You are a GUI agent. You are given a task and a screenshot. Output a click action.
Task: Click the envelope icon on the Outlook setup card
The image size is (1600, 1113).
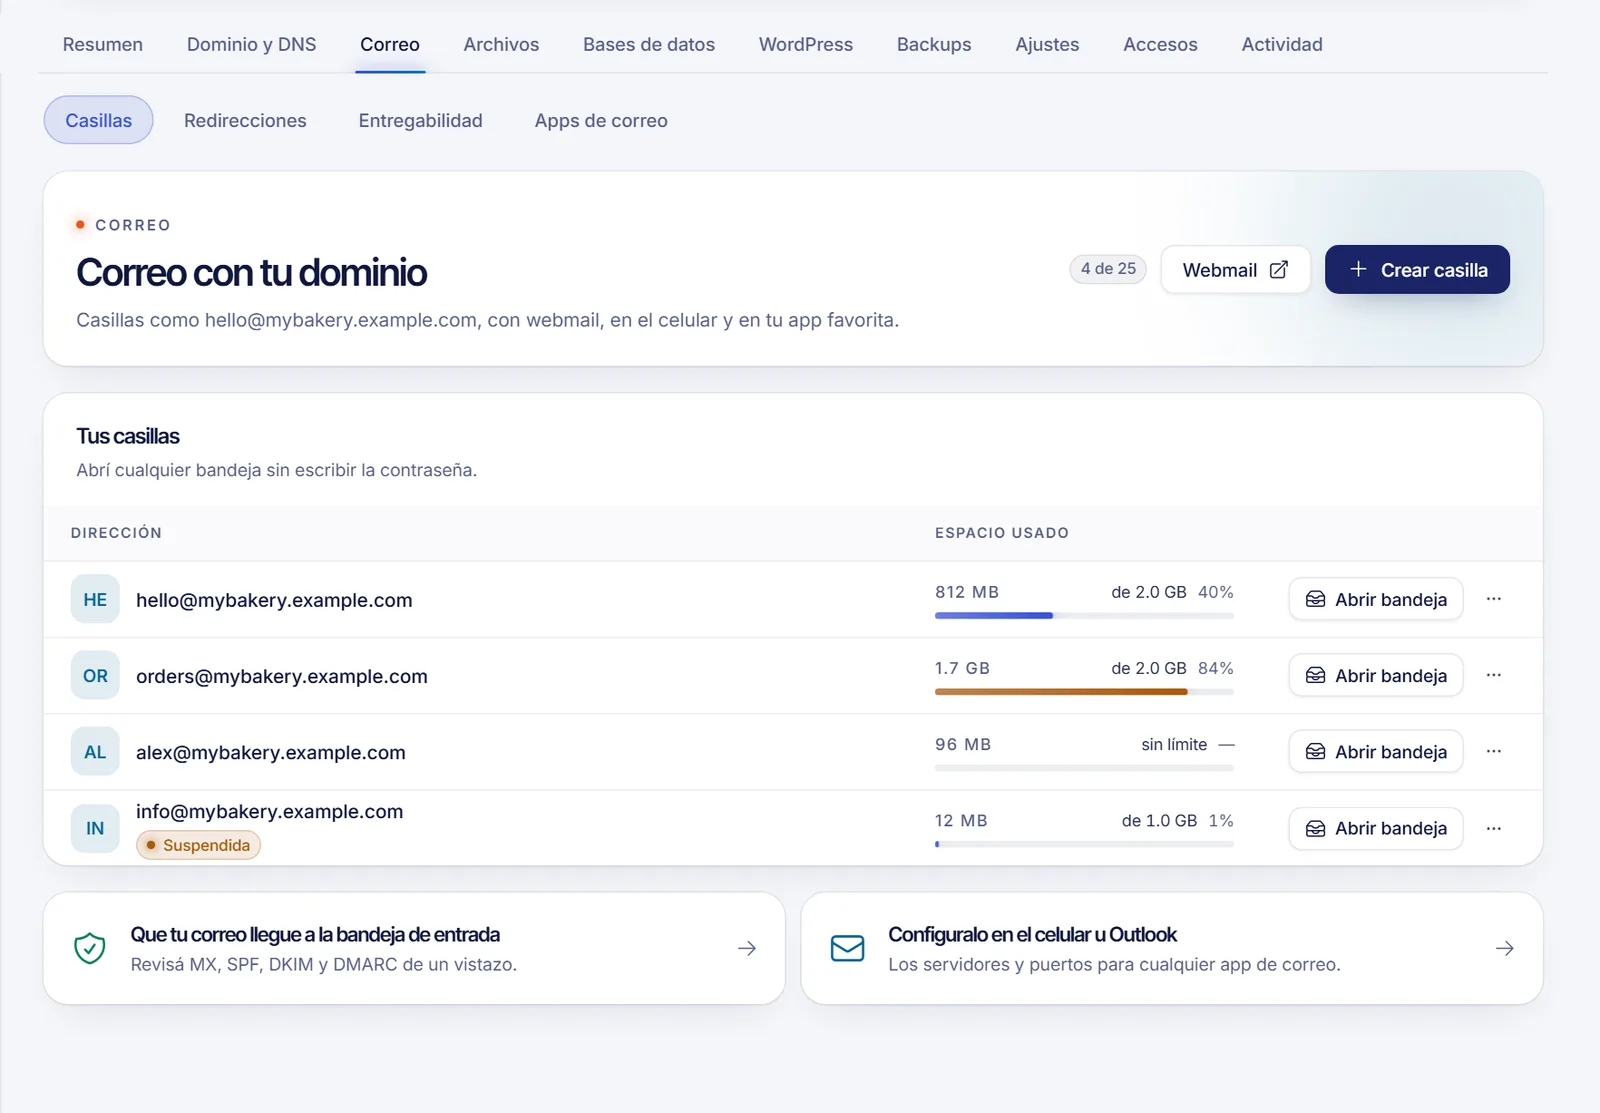point(848,948)
